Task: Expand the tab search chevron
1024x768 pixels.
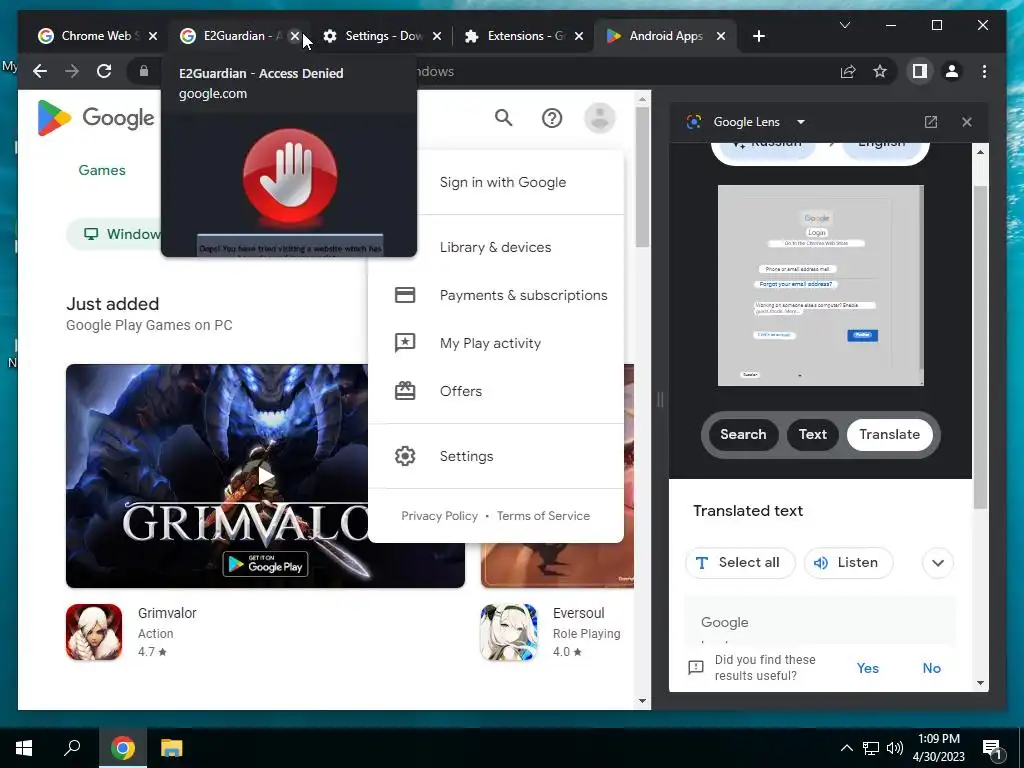Action: (844, 25)
